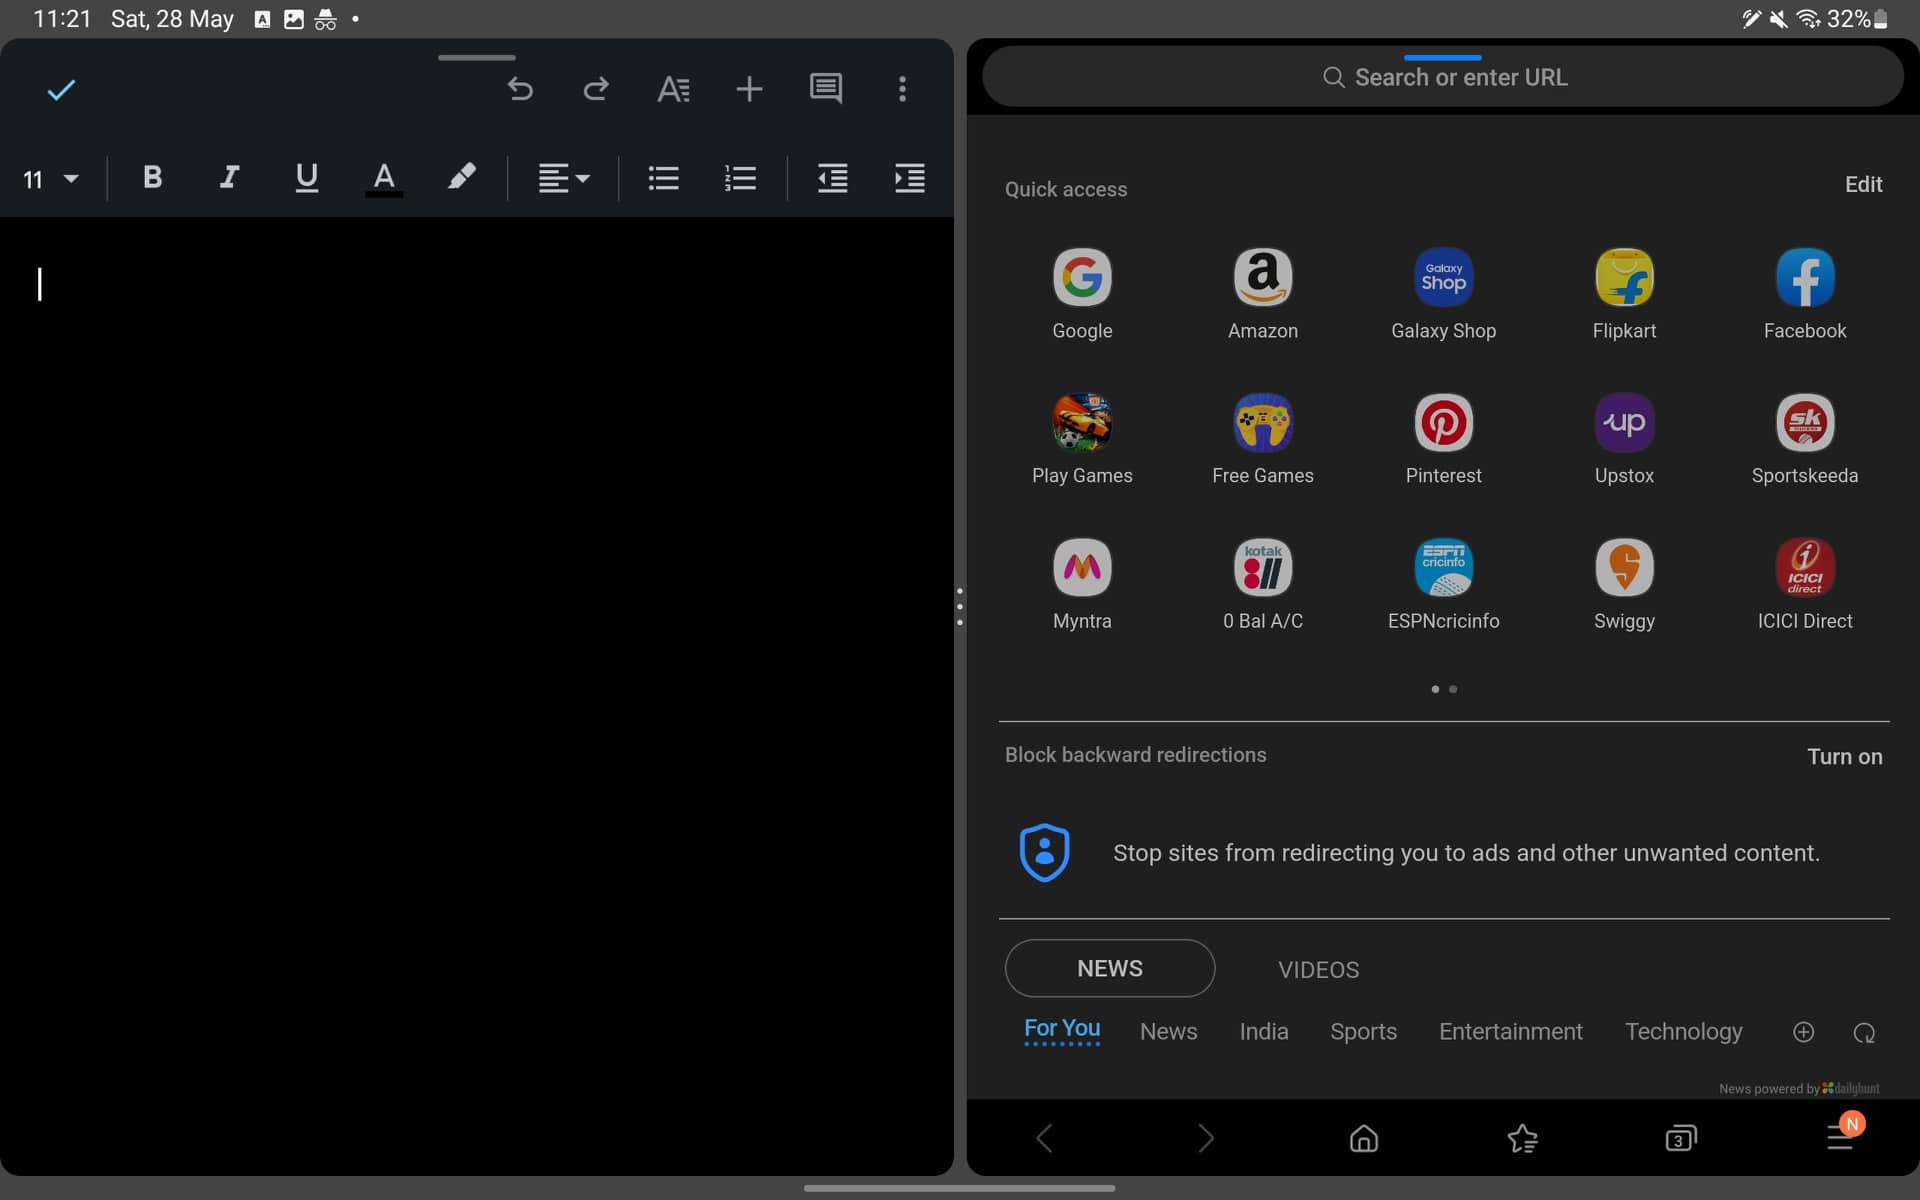The image size is (1920, 1200).
Task: Open browser bookmarks with the star icon
Action: coord(1522,1137)
